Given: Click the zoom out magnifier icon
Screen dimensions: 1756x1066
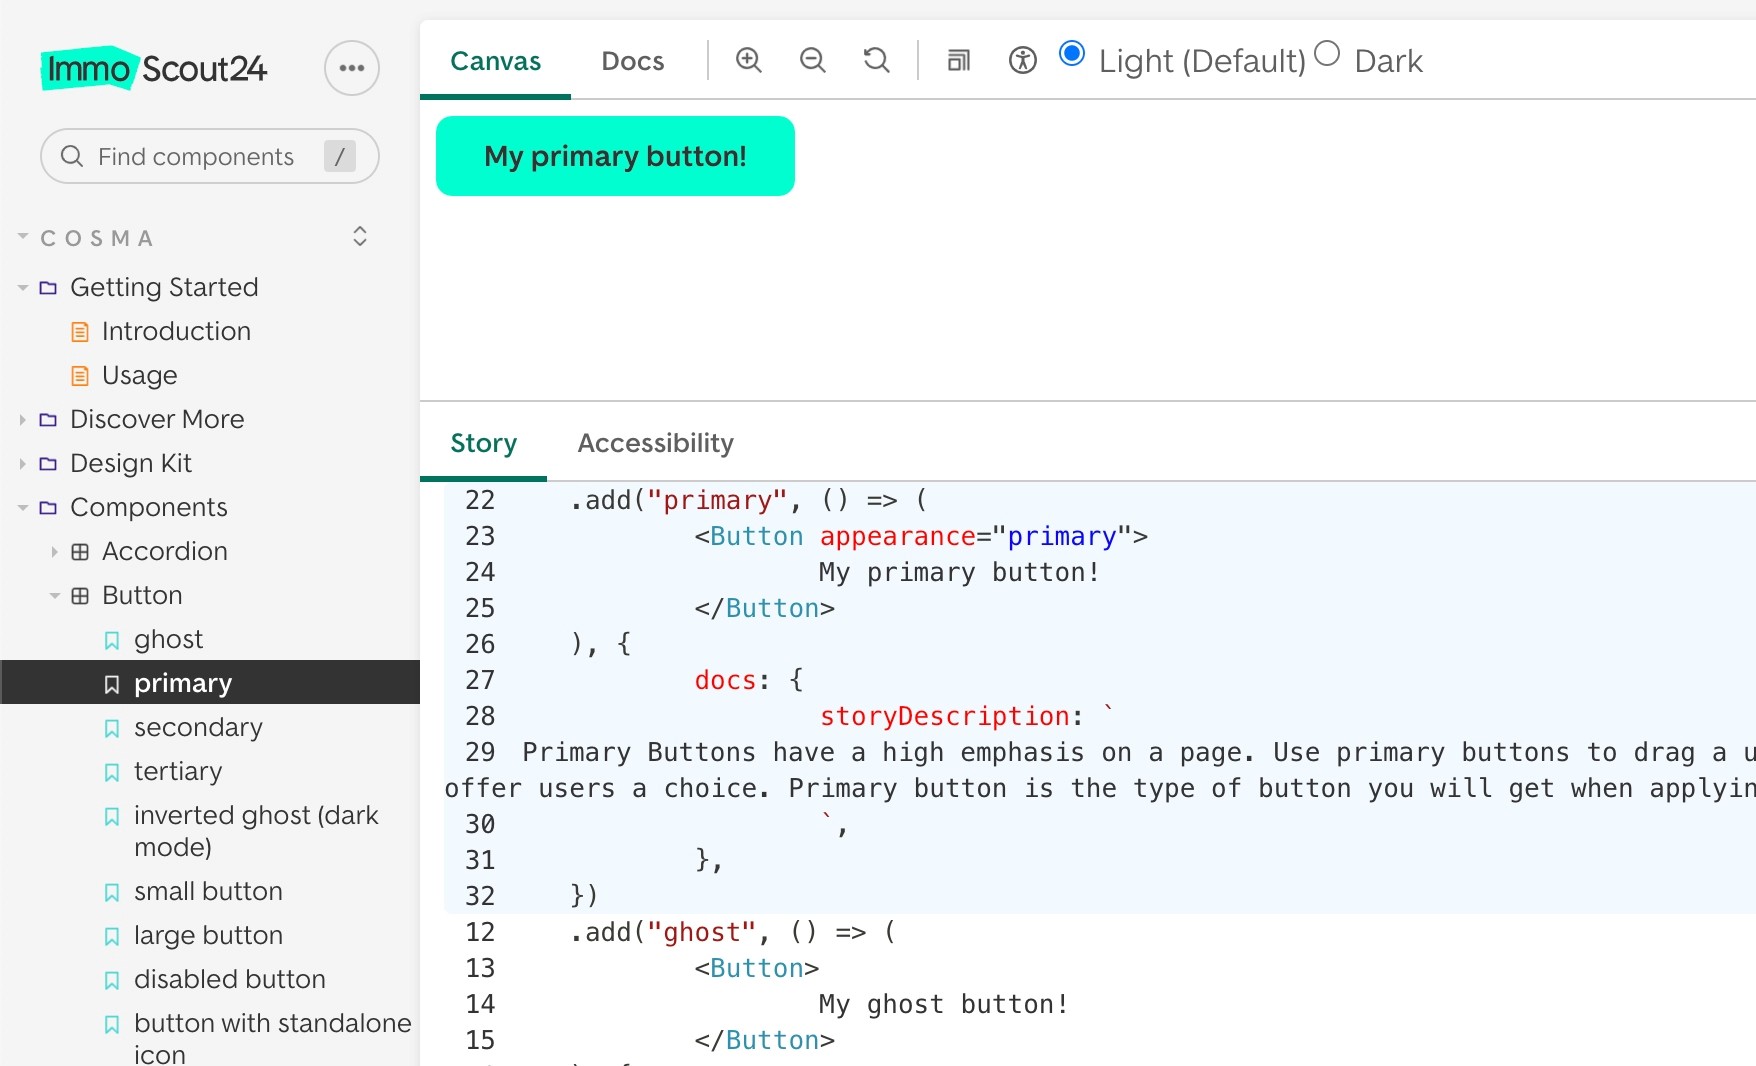Looking at the screenshot, I should click(x=812, y=60).
